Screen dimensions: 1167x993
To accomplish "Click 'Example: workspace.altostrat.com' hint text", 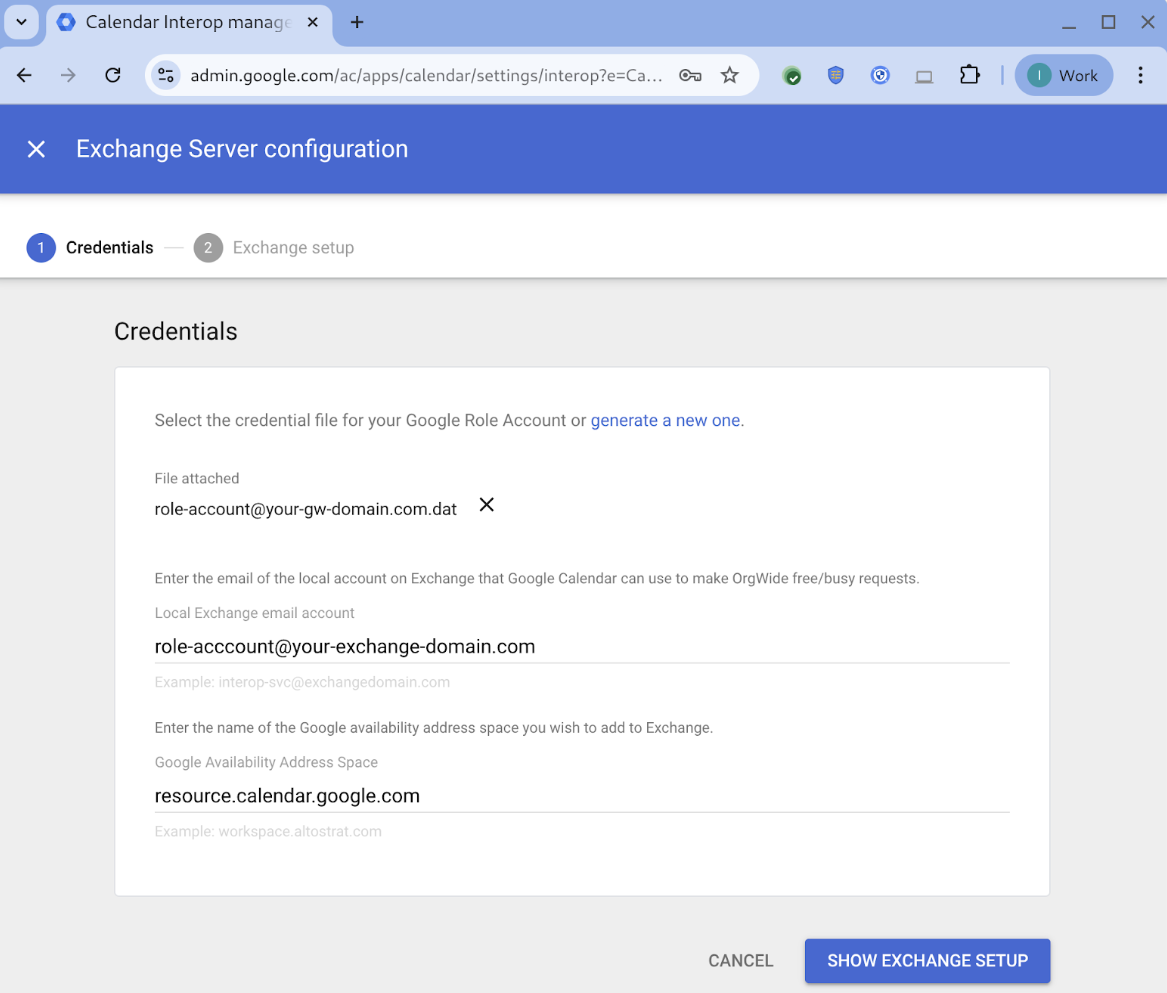I will [x=268, y=831].
